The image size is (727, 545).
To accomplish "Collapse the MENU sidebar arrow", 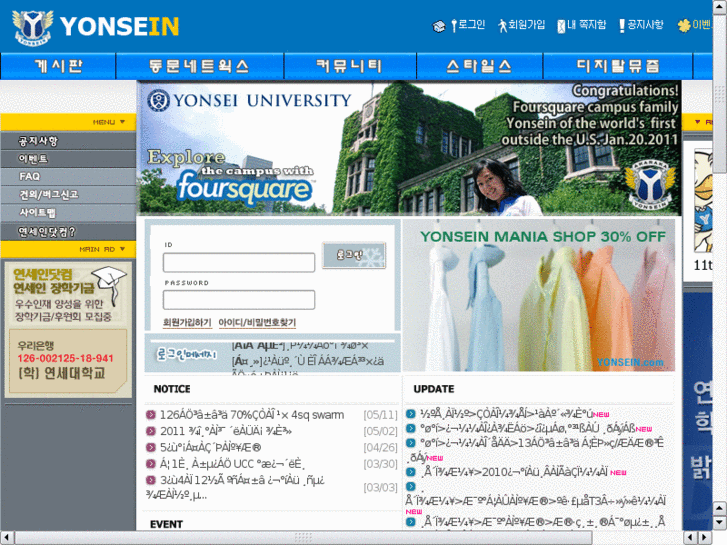I will [x=122, y=122].
